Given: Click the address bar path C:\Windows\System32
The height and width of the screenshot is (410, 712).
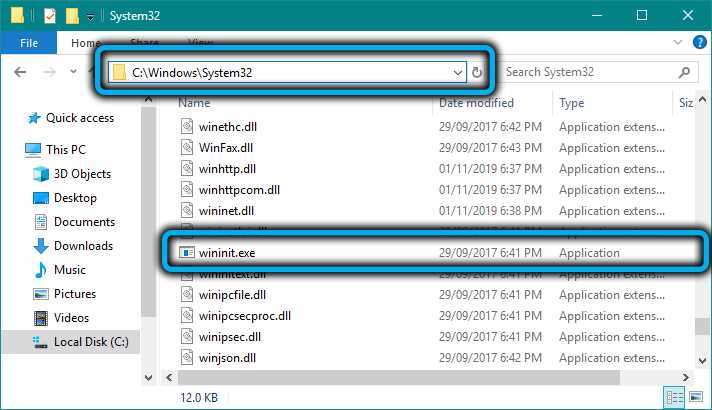Looking at the screenshot, I should click(x=192, y=73).
